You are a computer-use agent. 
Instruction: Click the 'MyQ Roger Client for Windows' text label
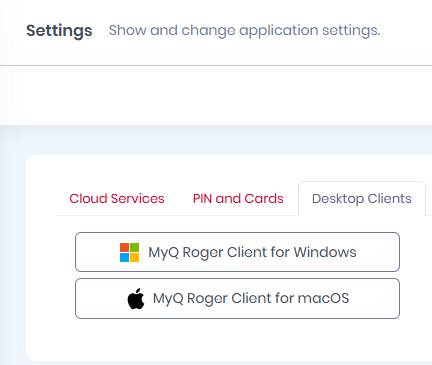pos(252,252)
